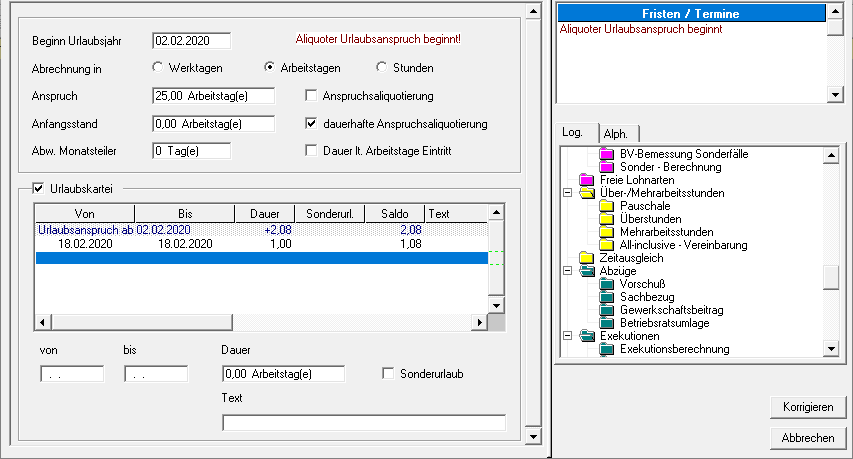
Task: Click the Gewerkschaftsbeitrag folder icon
Action: pos(607,310)
